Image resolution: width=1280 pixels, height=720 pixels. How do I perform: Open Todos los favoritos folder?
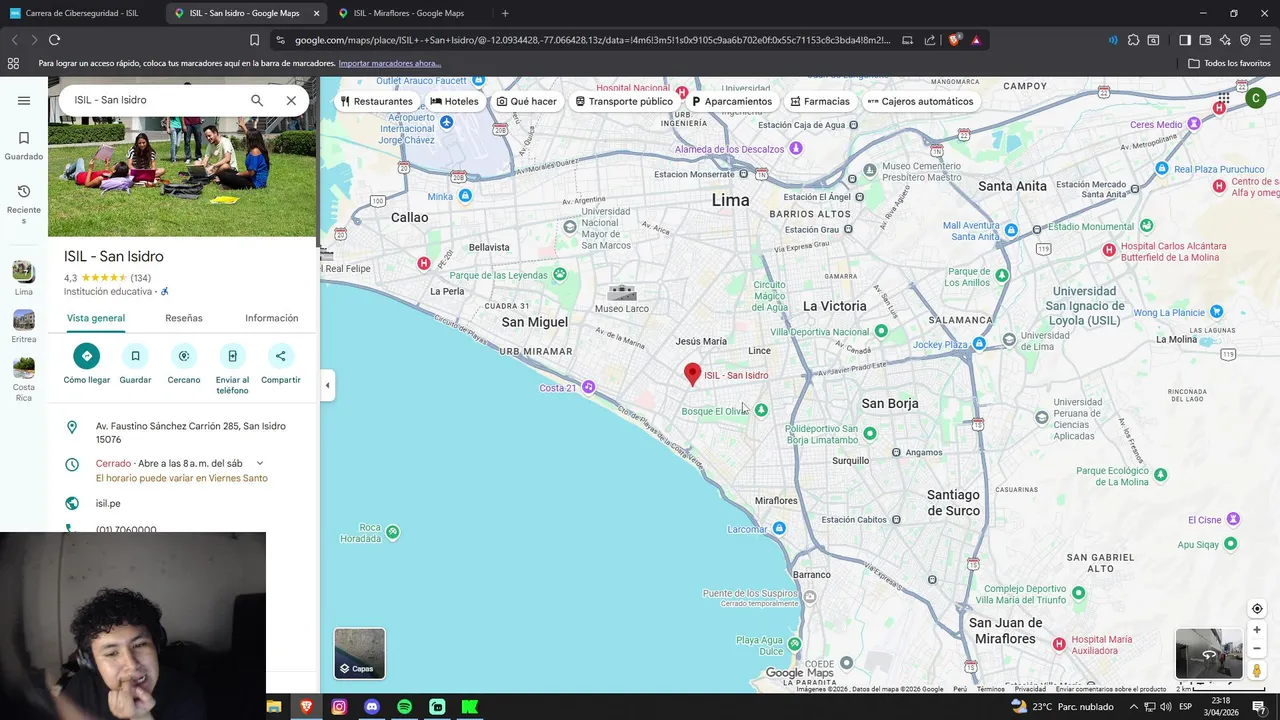point(1229,63)
